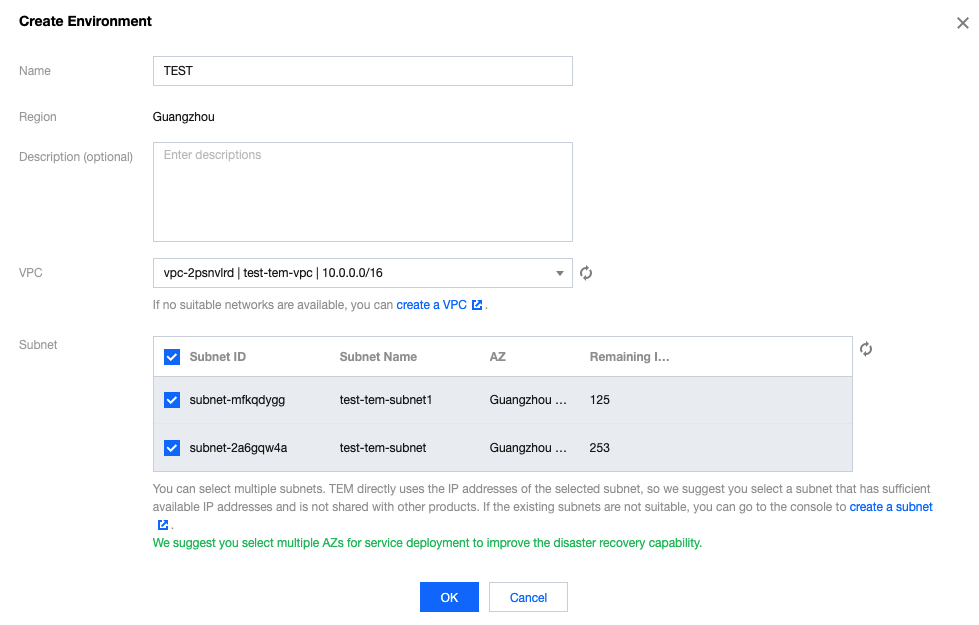Click into the Description text area

pos(362,192)
